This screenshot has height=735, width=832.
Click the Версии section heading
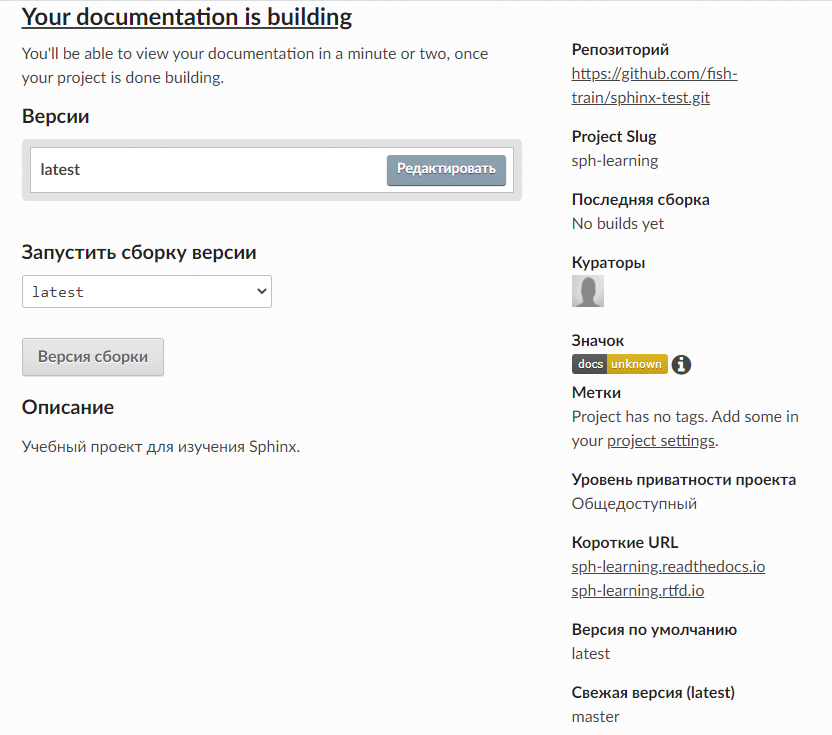click(55, 116)
